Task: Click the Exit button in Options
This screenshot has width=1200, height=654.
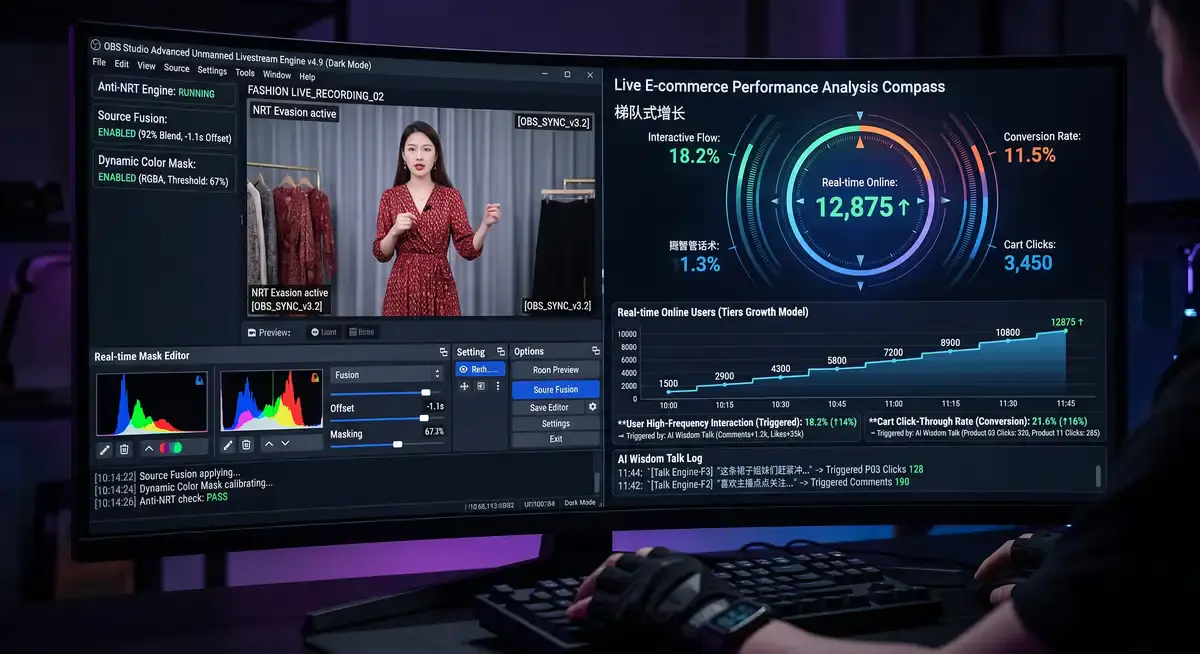Action: [556, 439]
